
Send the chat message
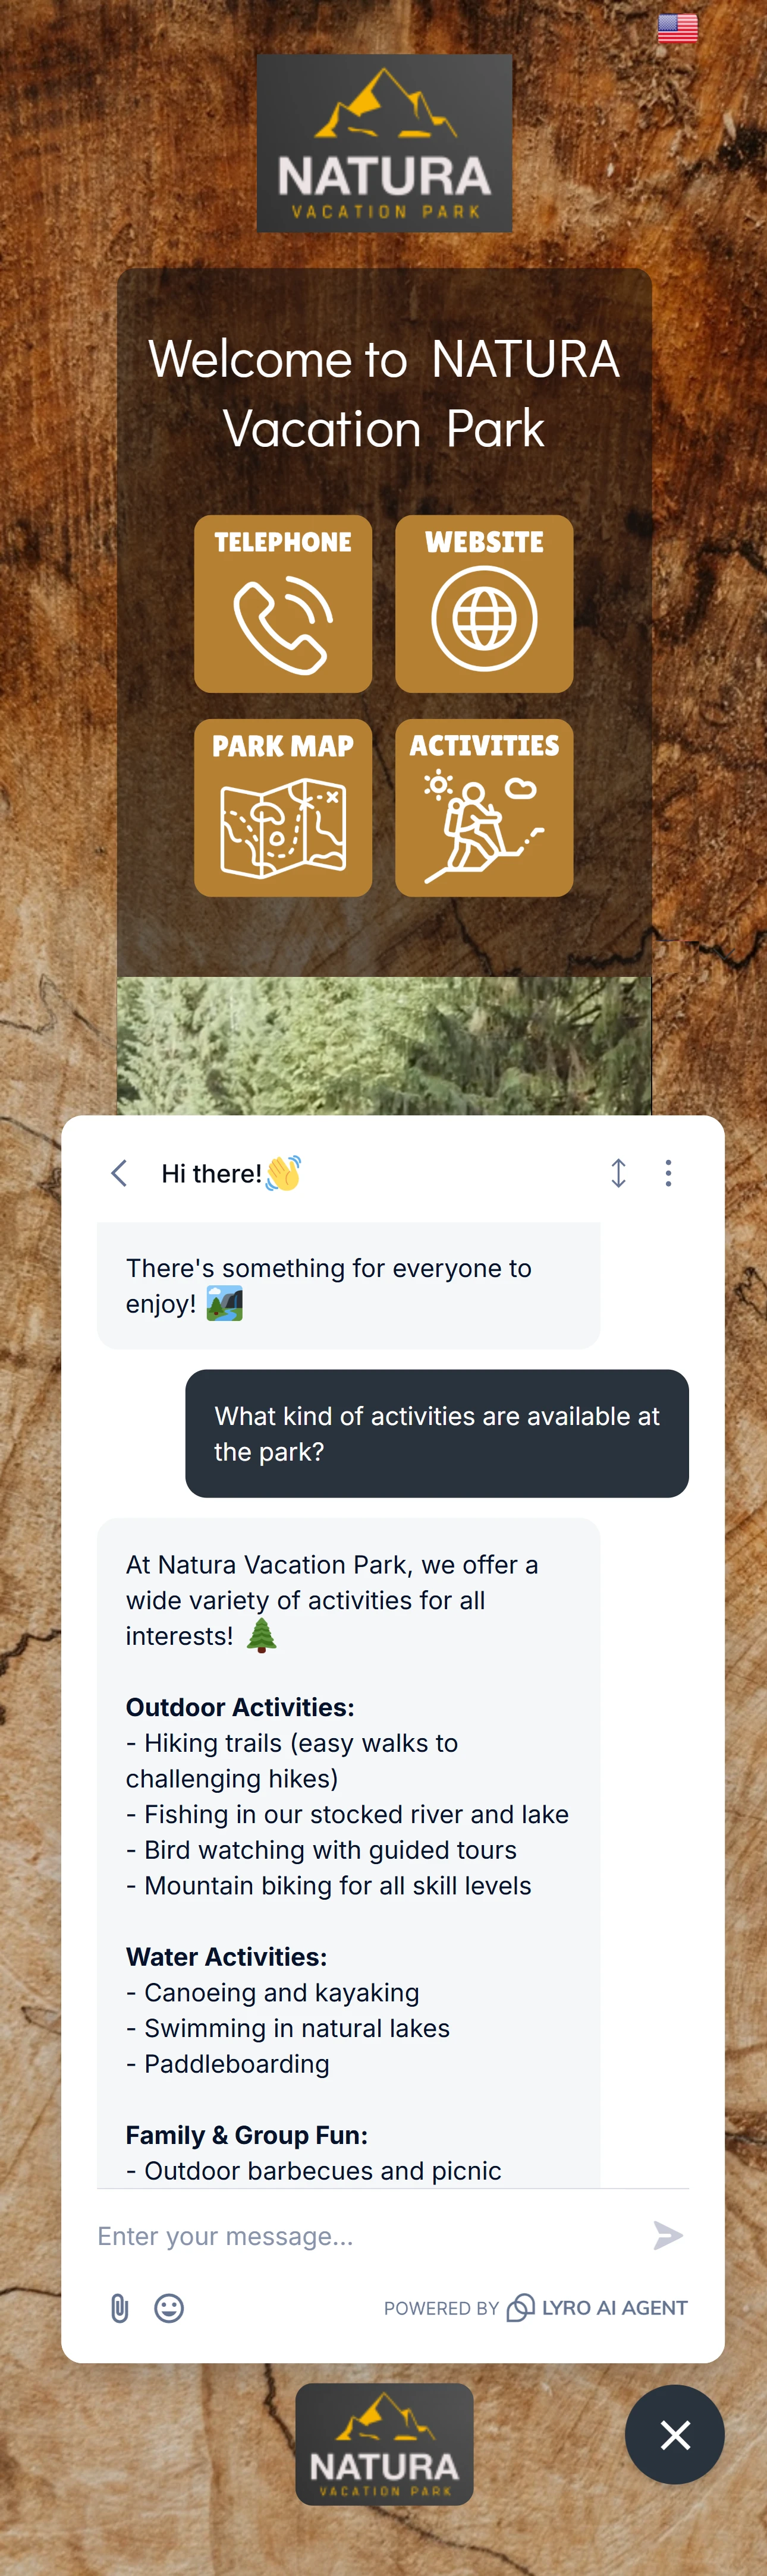pyautogui.click(x=668, y=2236)
